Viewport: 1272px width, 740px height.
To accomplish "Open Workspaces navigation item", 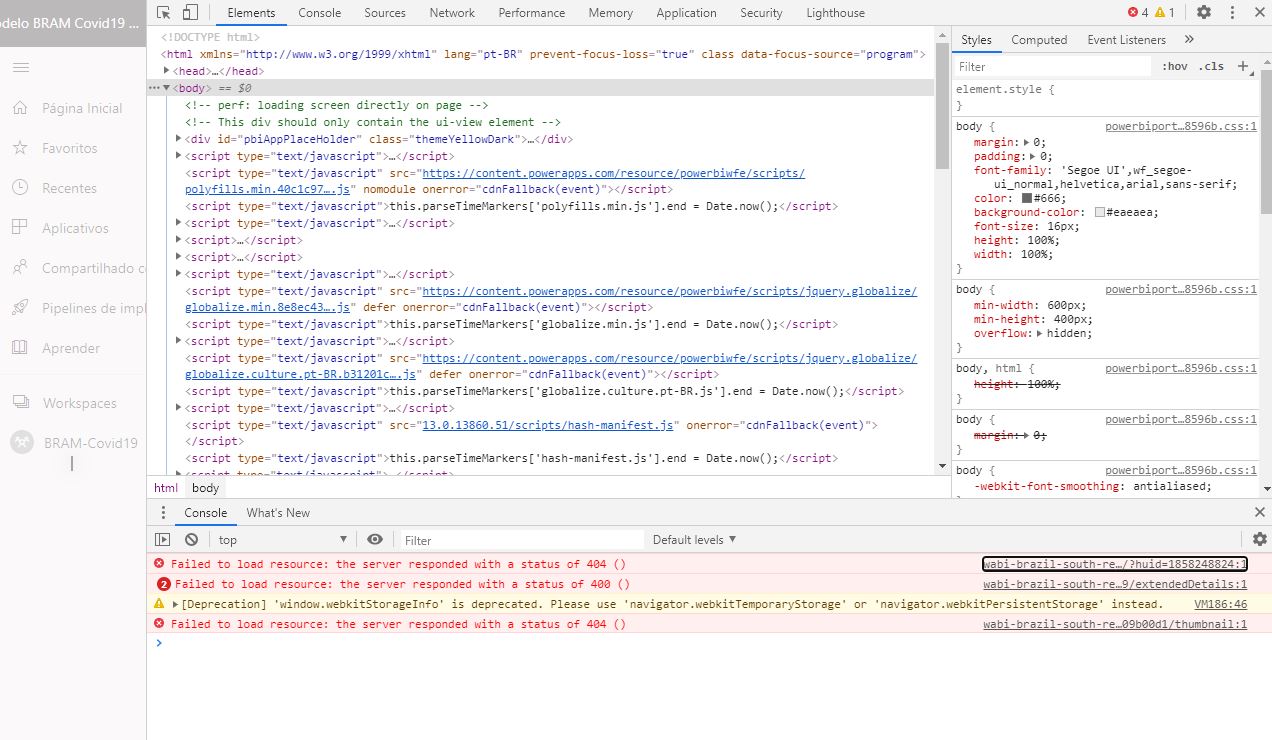I will tap(65, 403).
